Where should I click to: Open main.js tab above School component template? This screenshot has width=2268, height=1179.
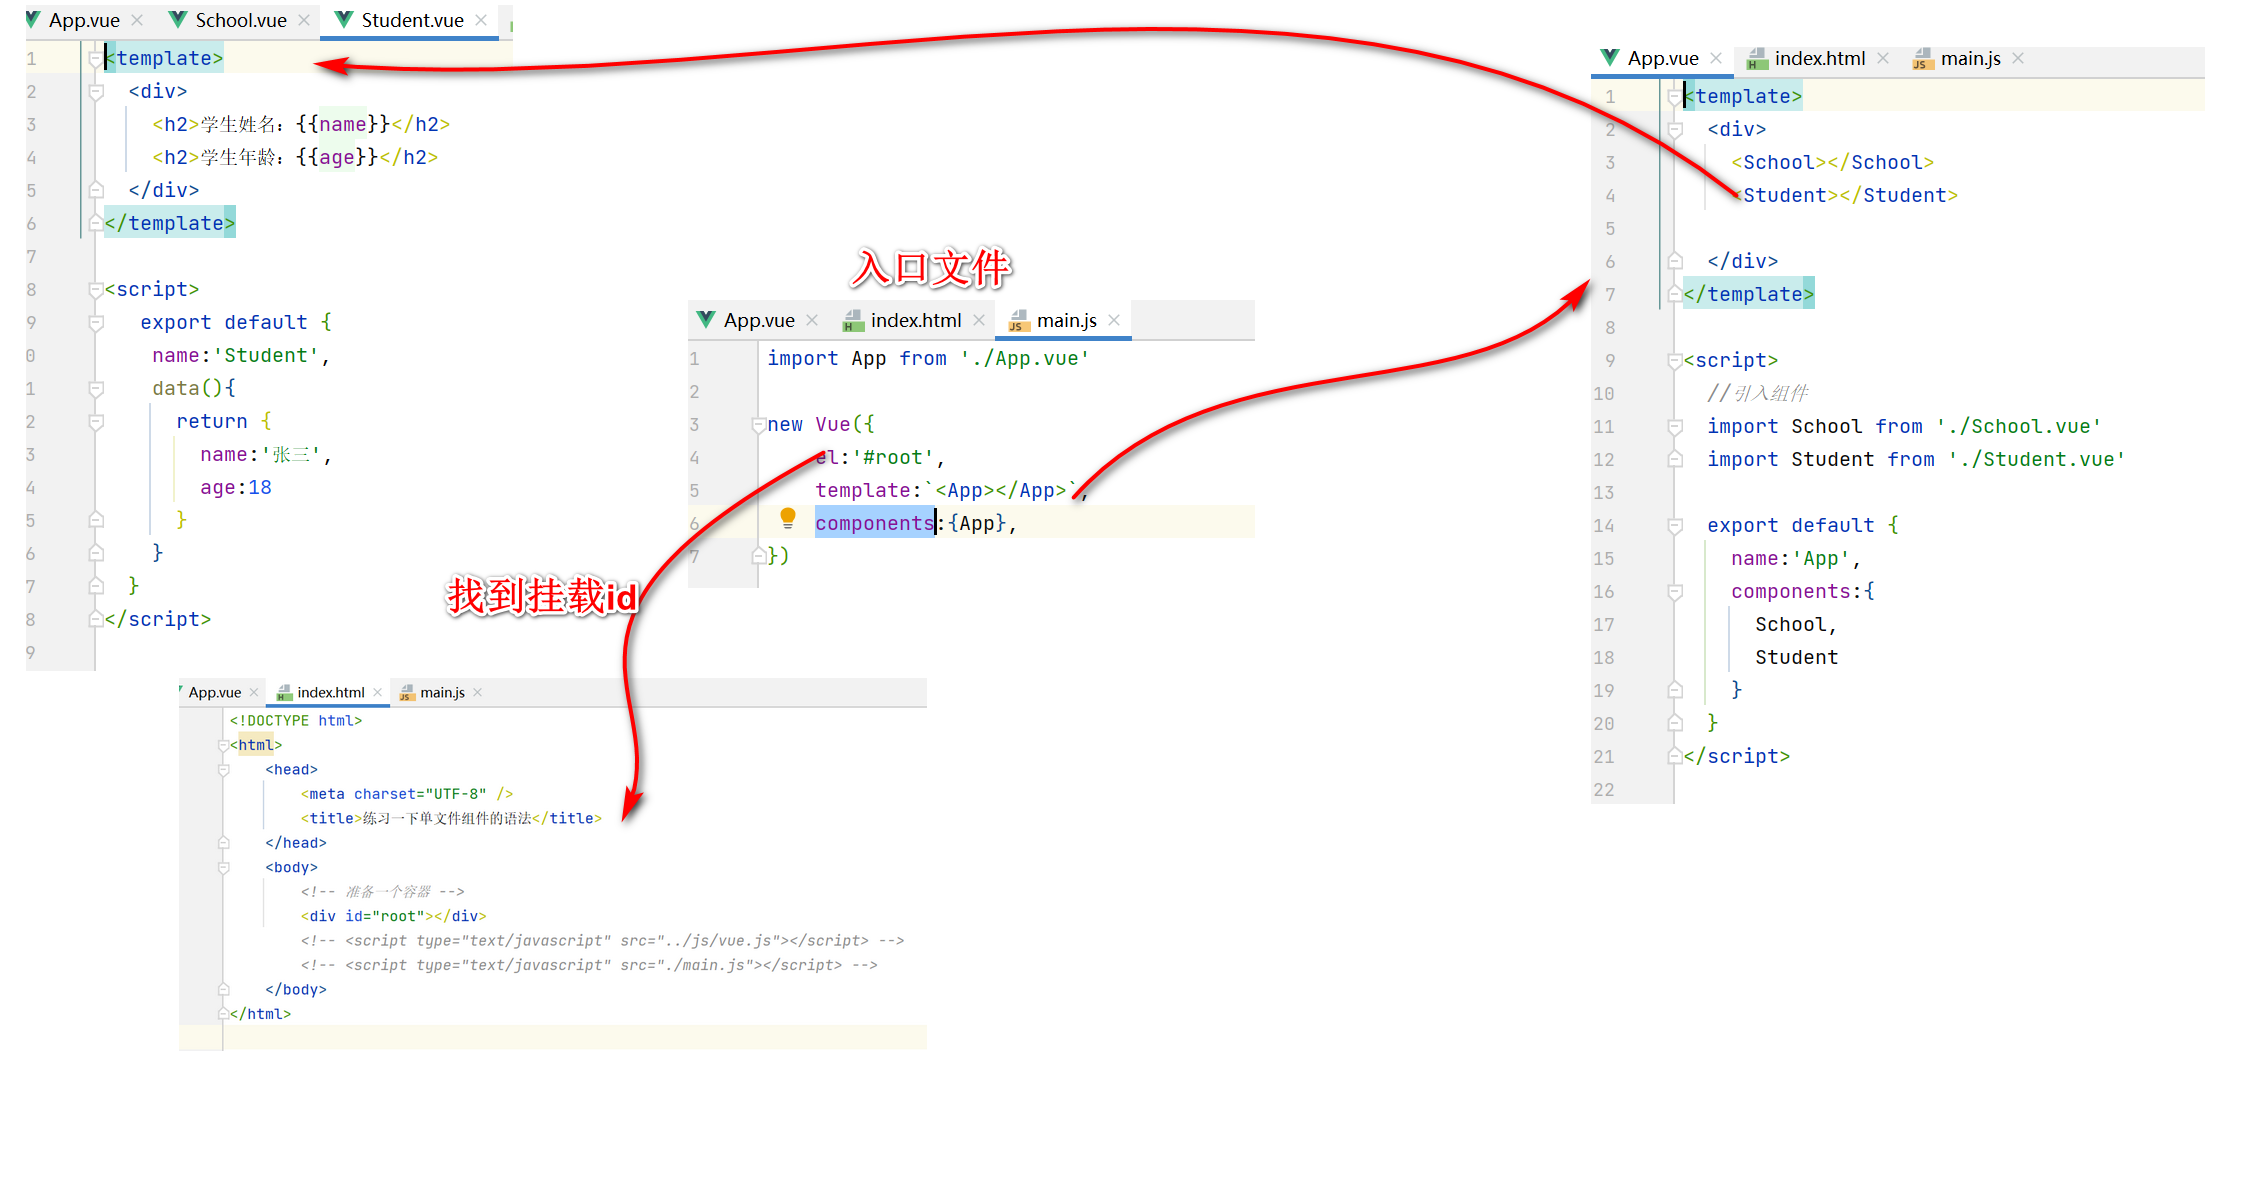1969,58
